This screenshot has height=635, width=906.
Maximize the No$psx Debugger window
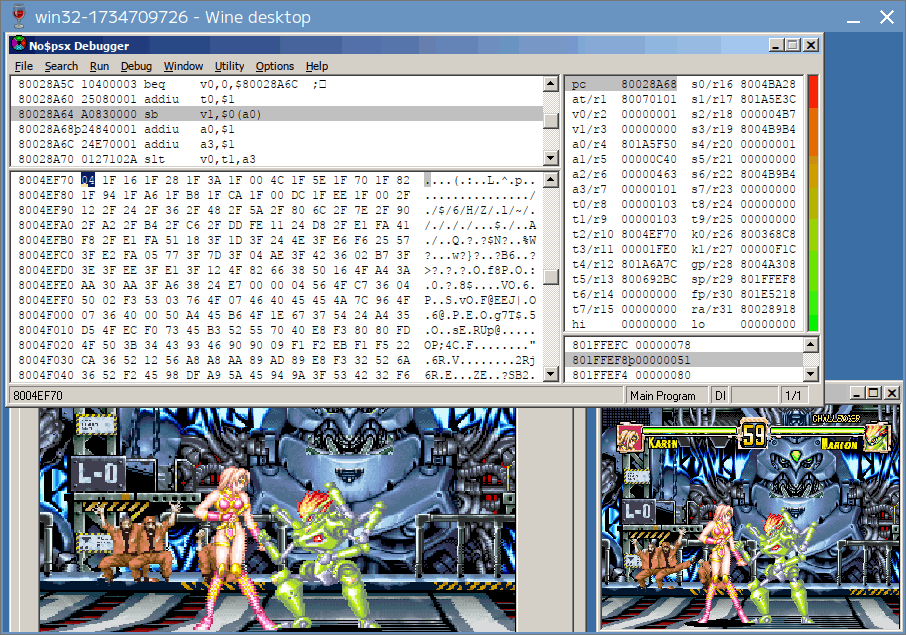click(793, 45)
